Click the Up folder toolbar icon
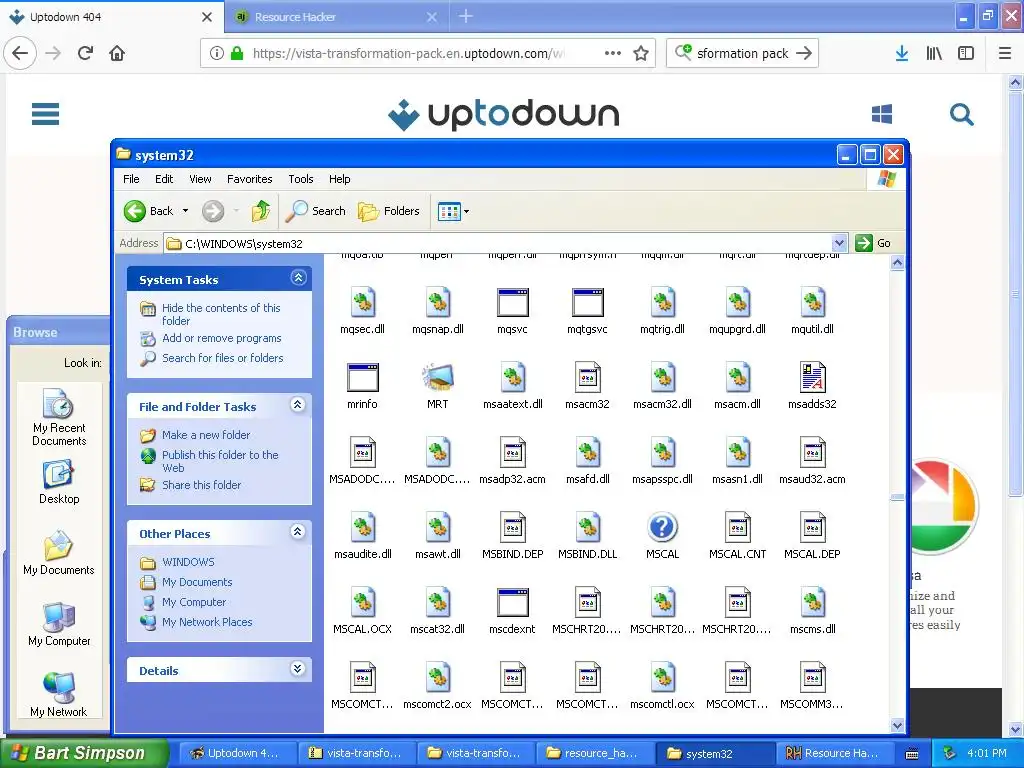 pos(261,211)
